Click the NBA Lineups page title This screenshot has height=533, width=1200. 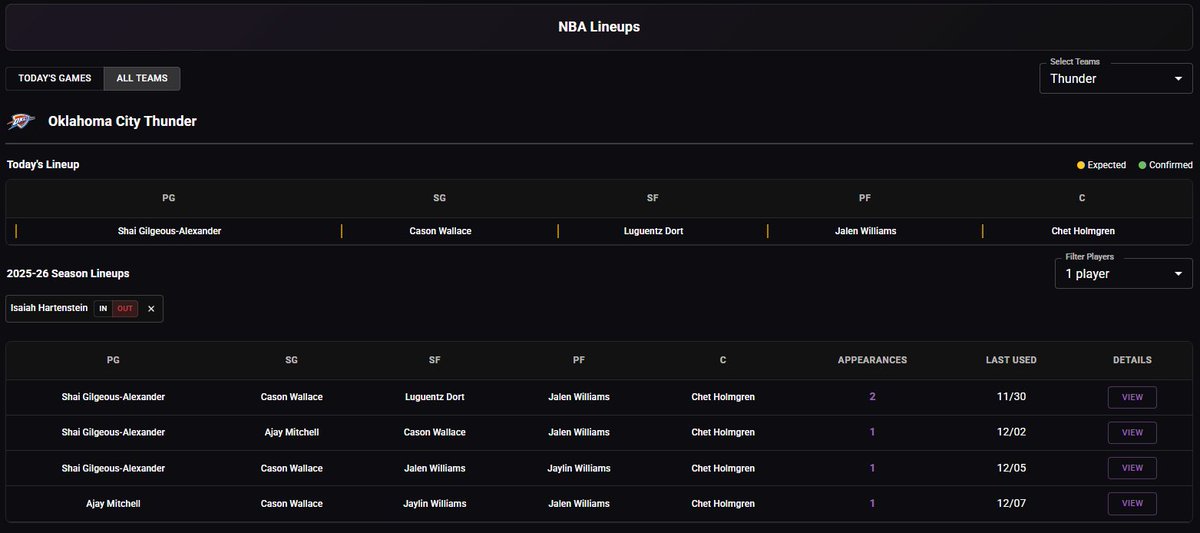(599, 27)
